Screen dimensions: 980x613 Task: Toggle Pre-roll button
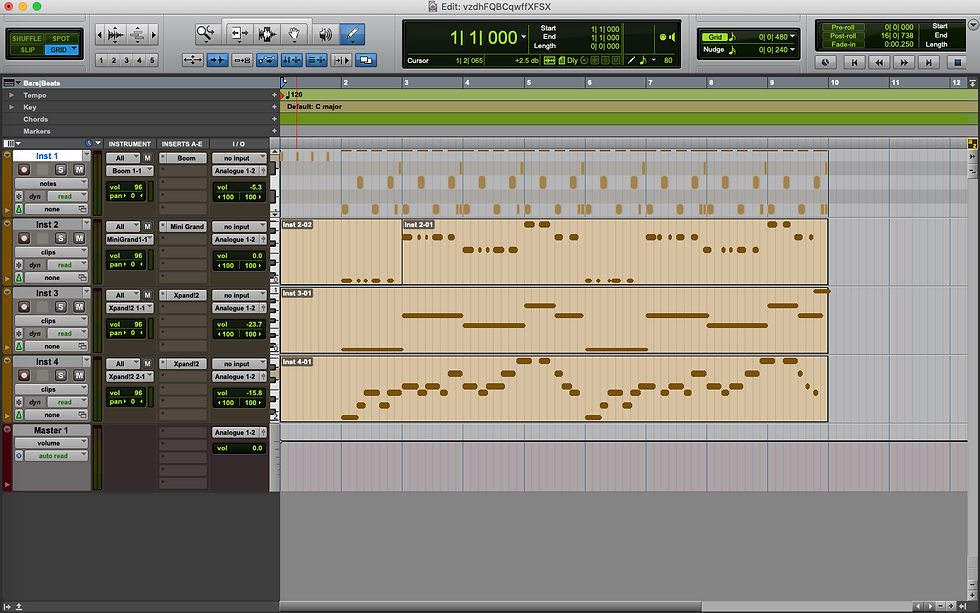[x=842, y=27]
